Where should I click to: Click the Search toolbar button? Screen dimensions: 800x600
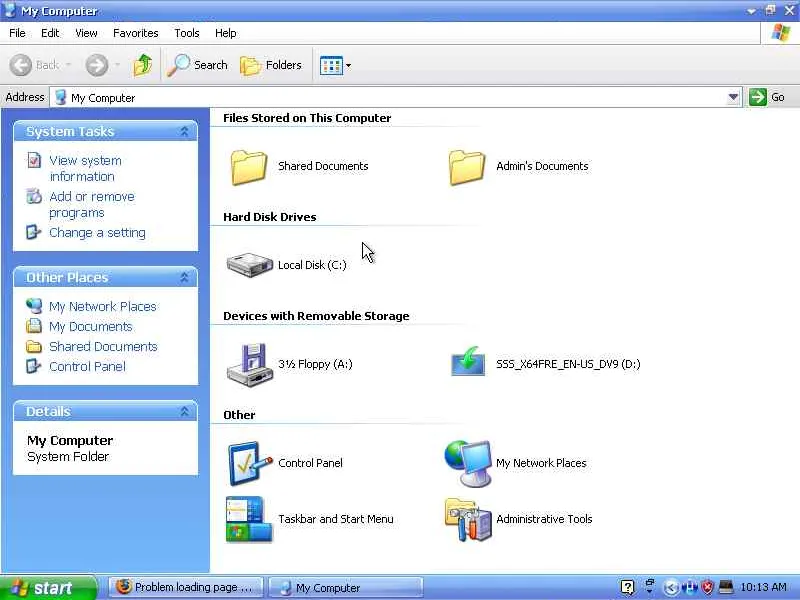[x=197, y=65]
